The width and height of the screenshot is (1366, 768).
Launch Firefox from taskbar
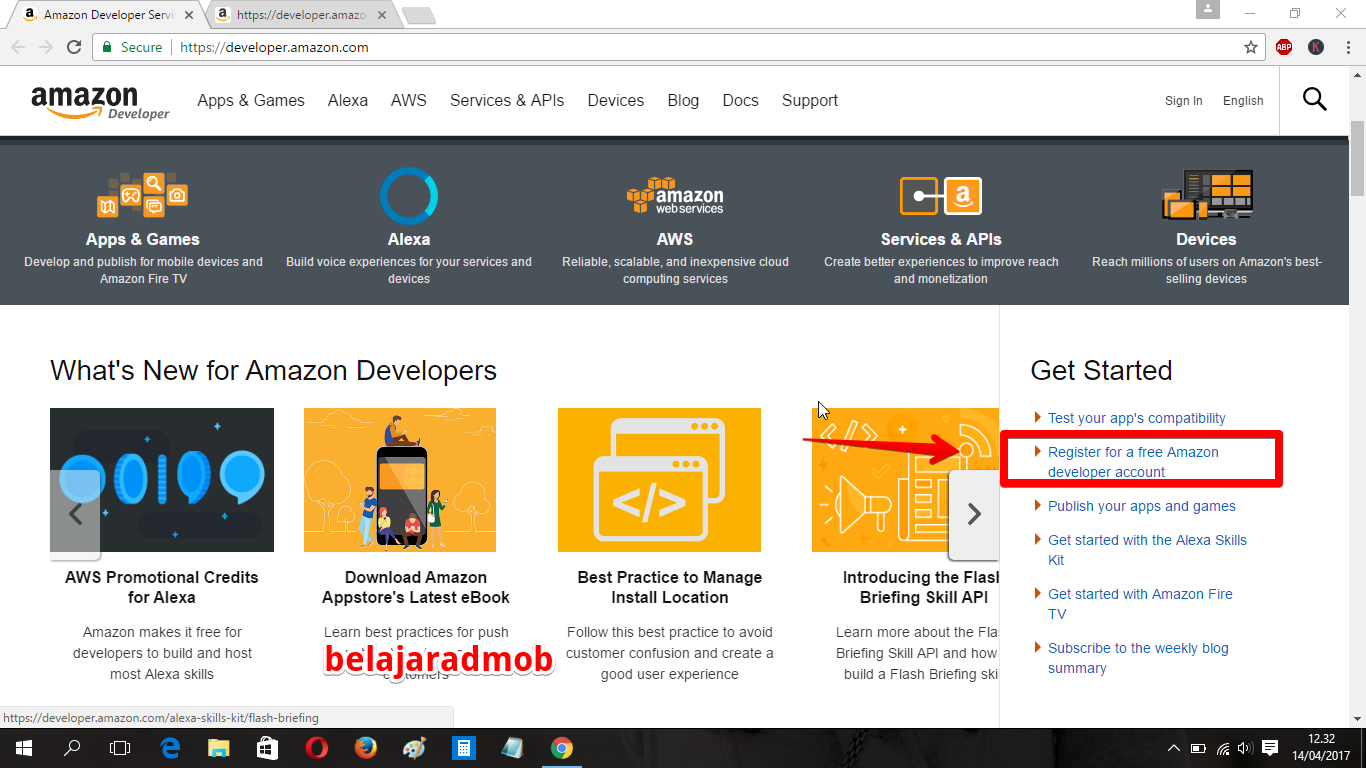(x=365, y=748)
